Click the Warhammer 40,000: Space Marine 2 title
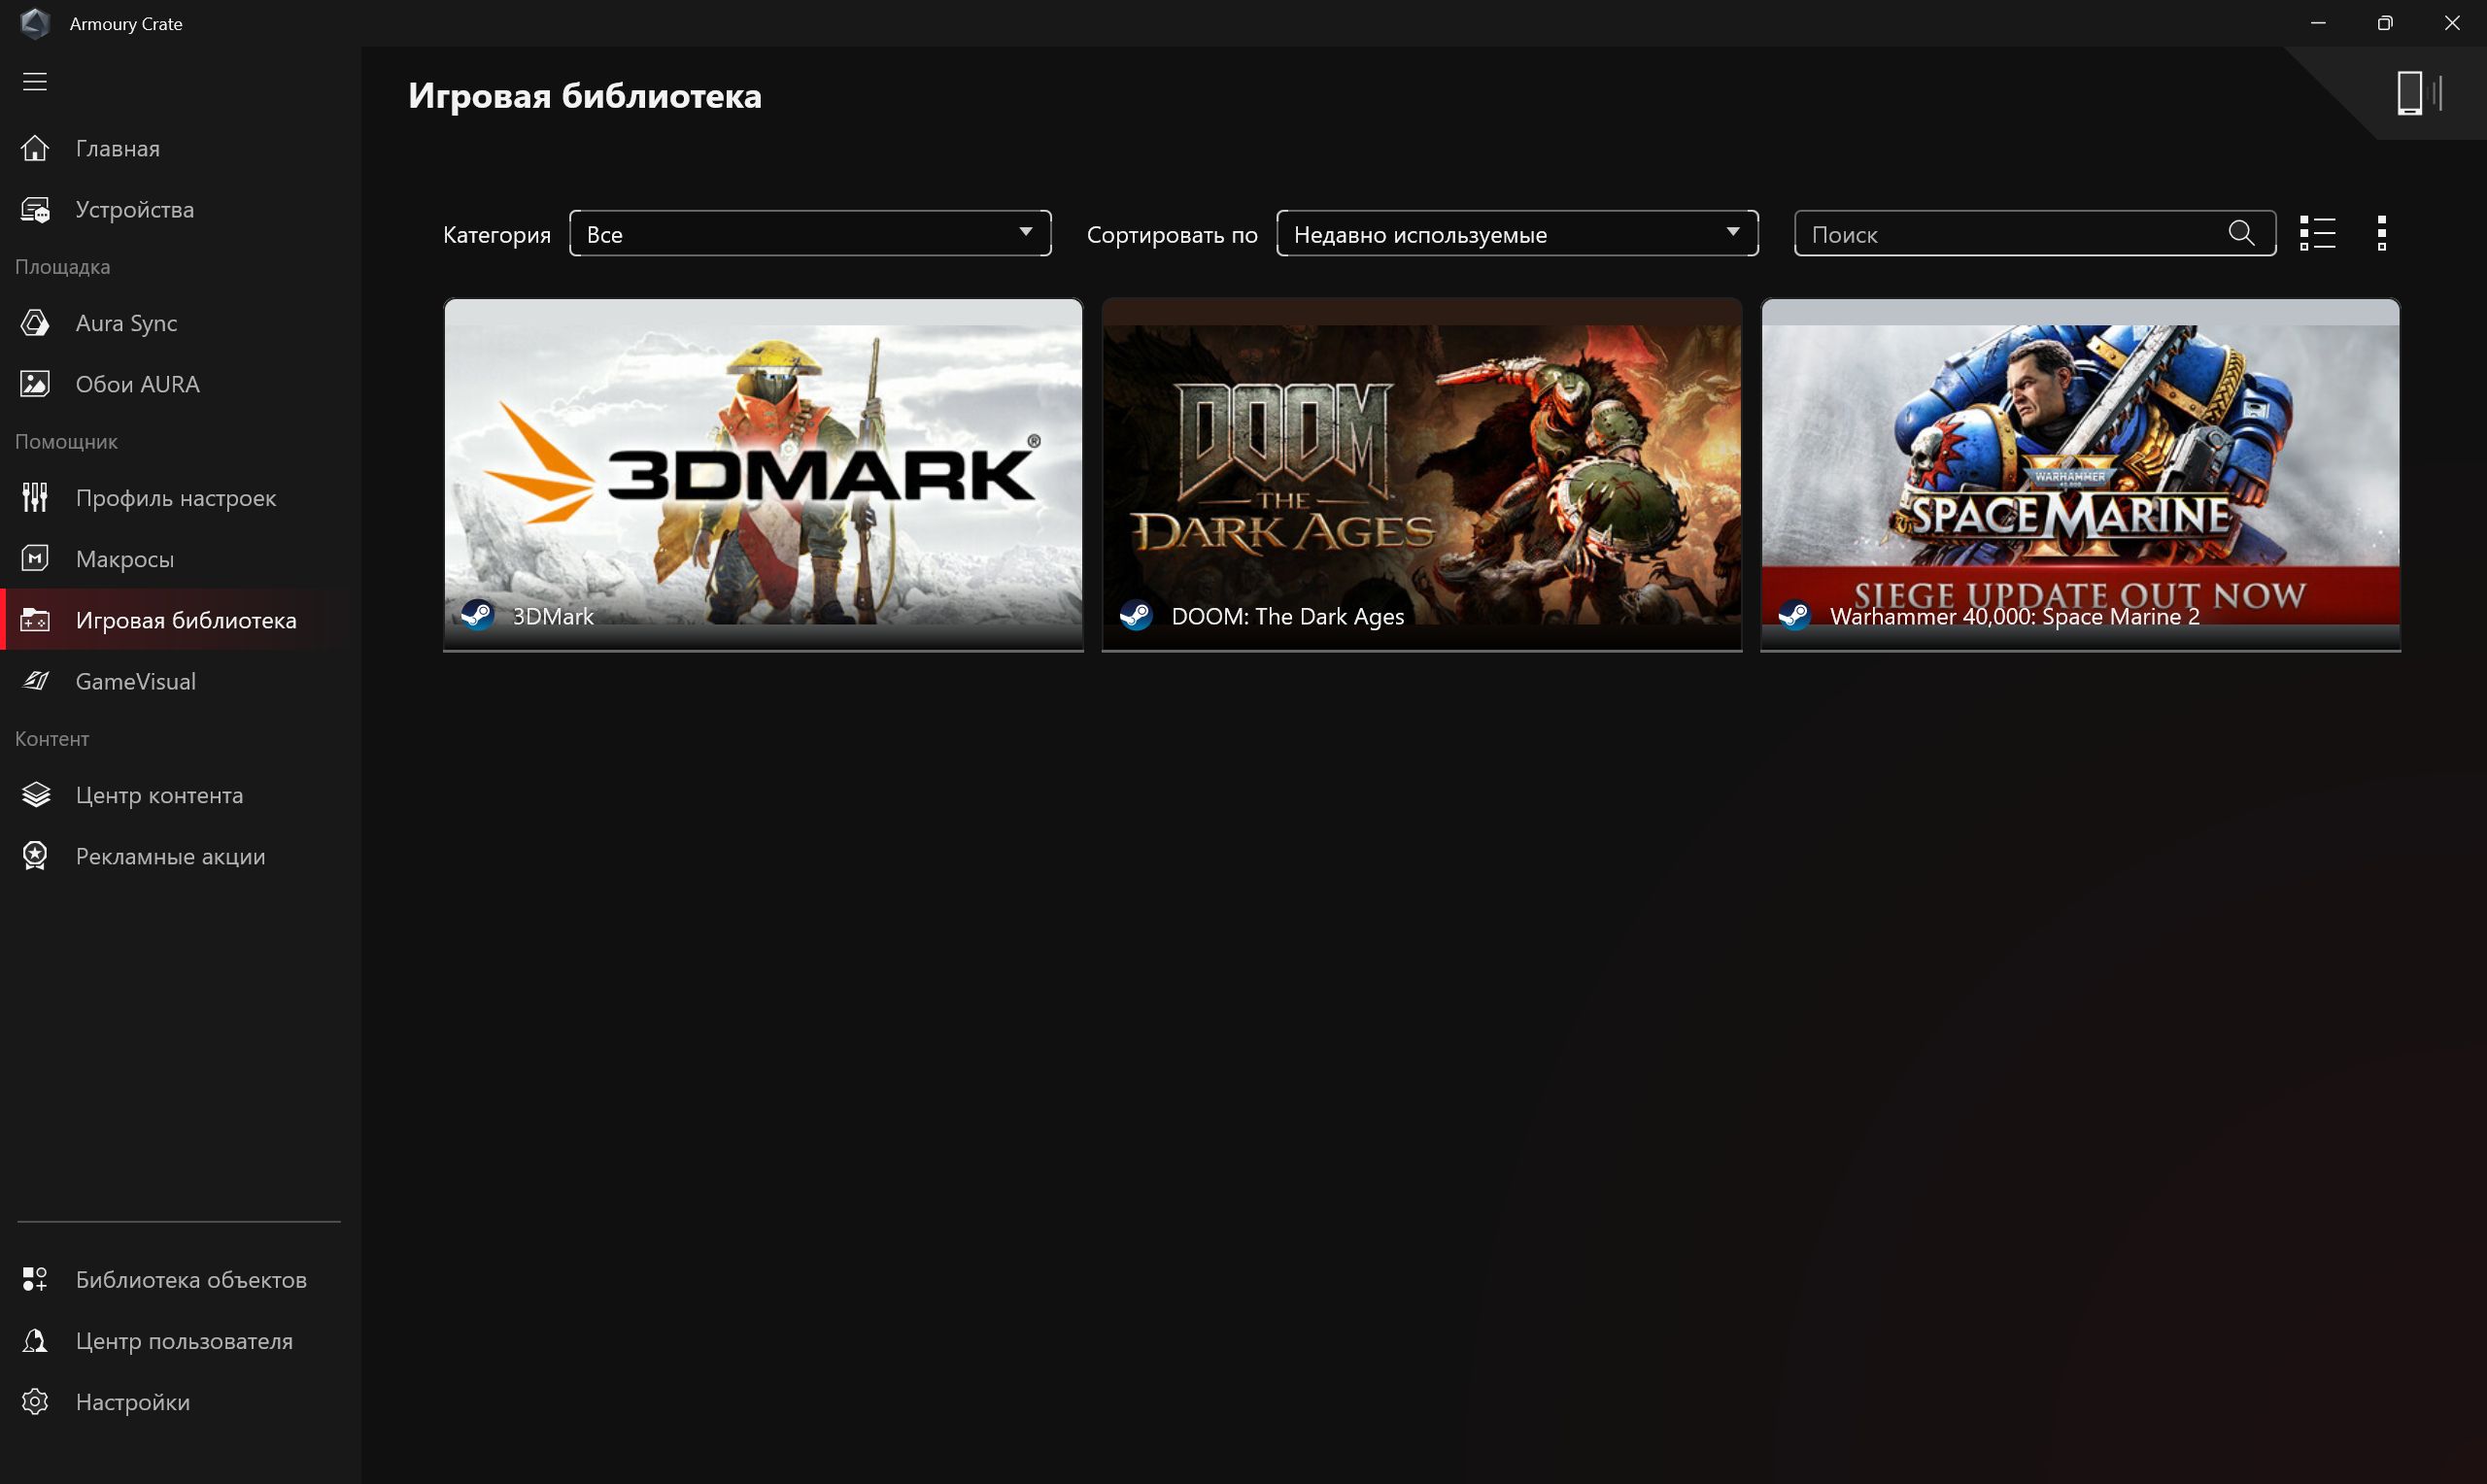Viewport: 2487px width, 1484px height. coord(2015,616)
